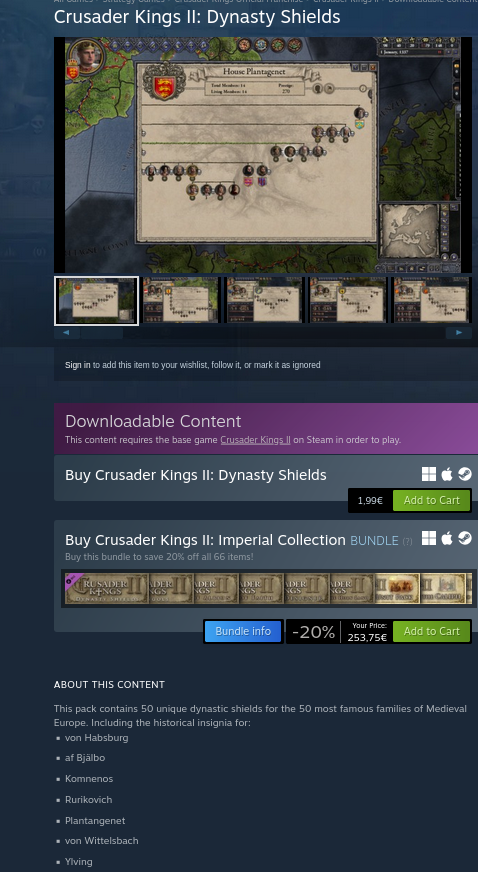Click the bundle help question mark icon
The height and width of the screenshot is (872, 478).
(407, 541)
